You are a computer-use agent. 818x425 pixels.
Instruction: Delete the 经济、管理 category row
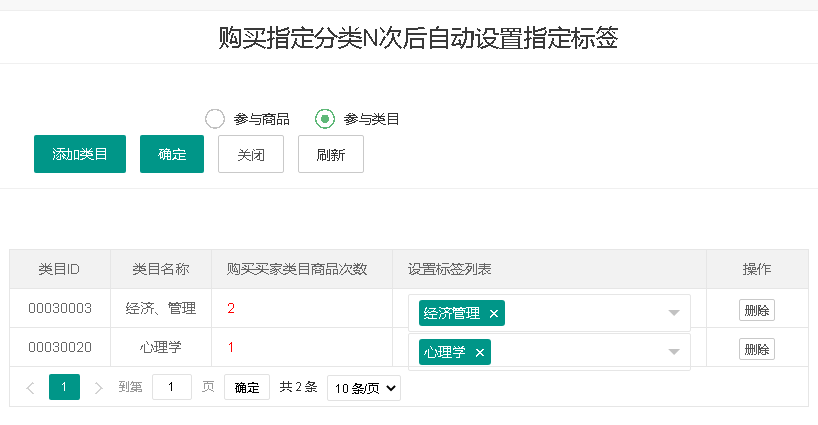pyautogui.click(x=756, y=310)
